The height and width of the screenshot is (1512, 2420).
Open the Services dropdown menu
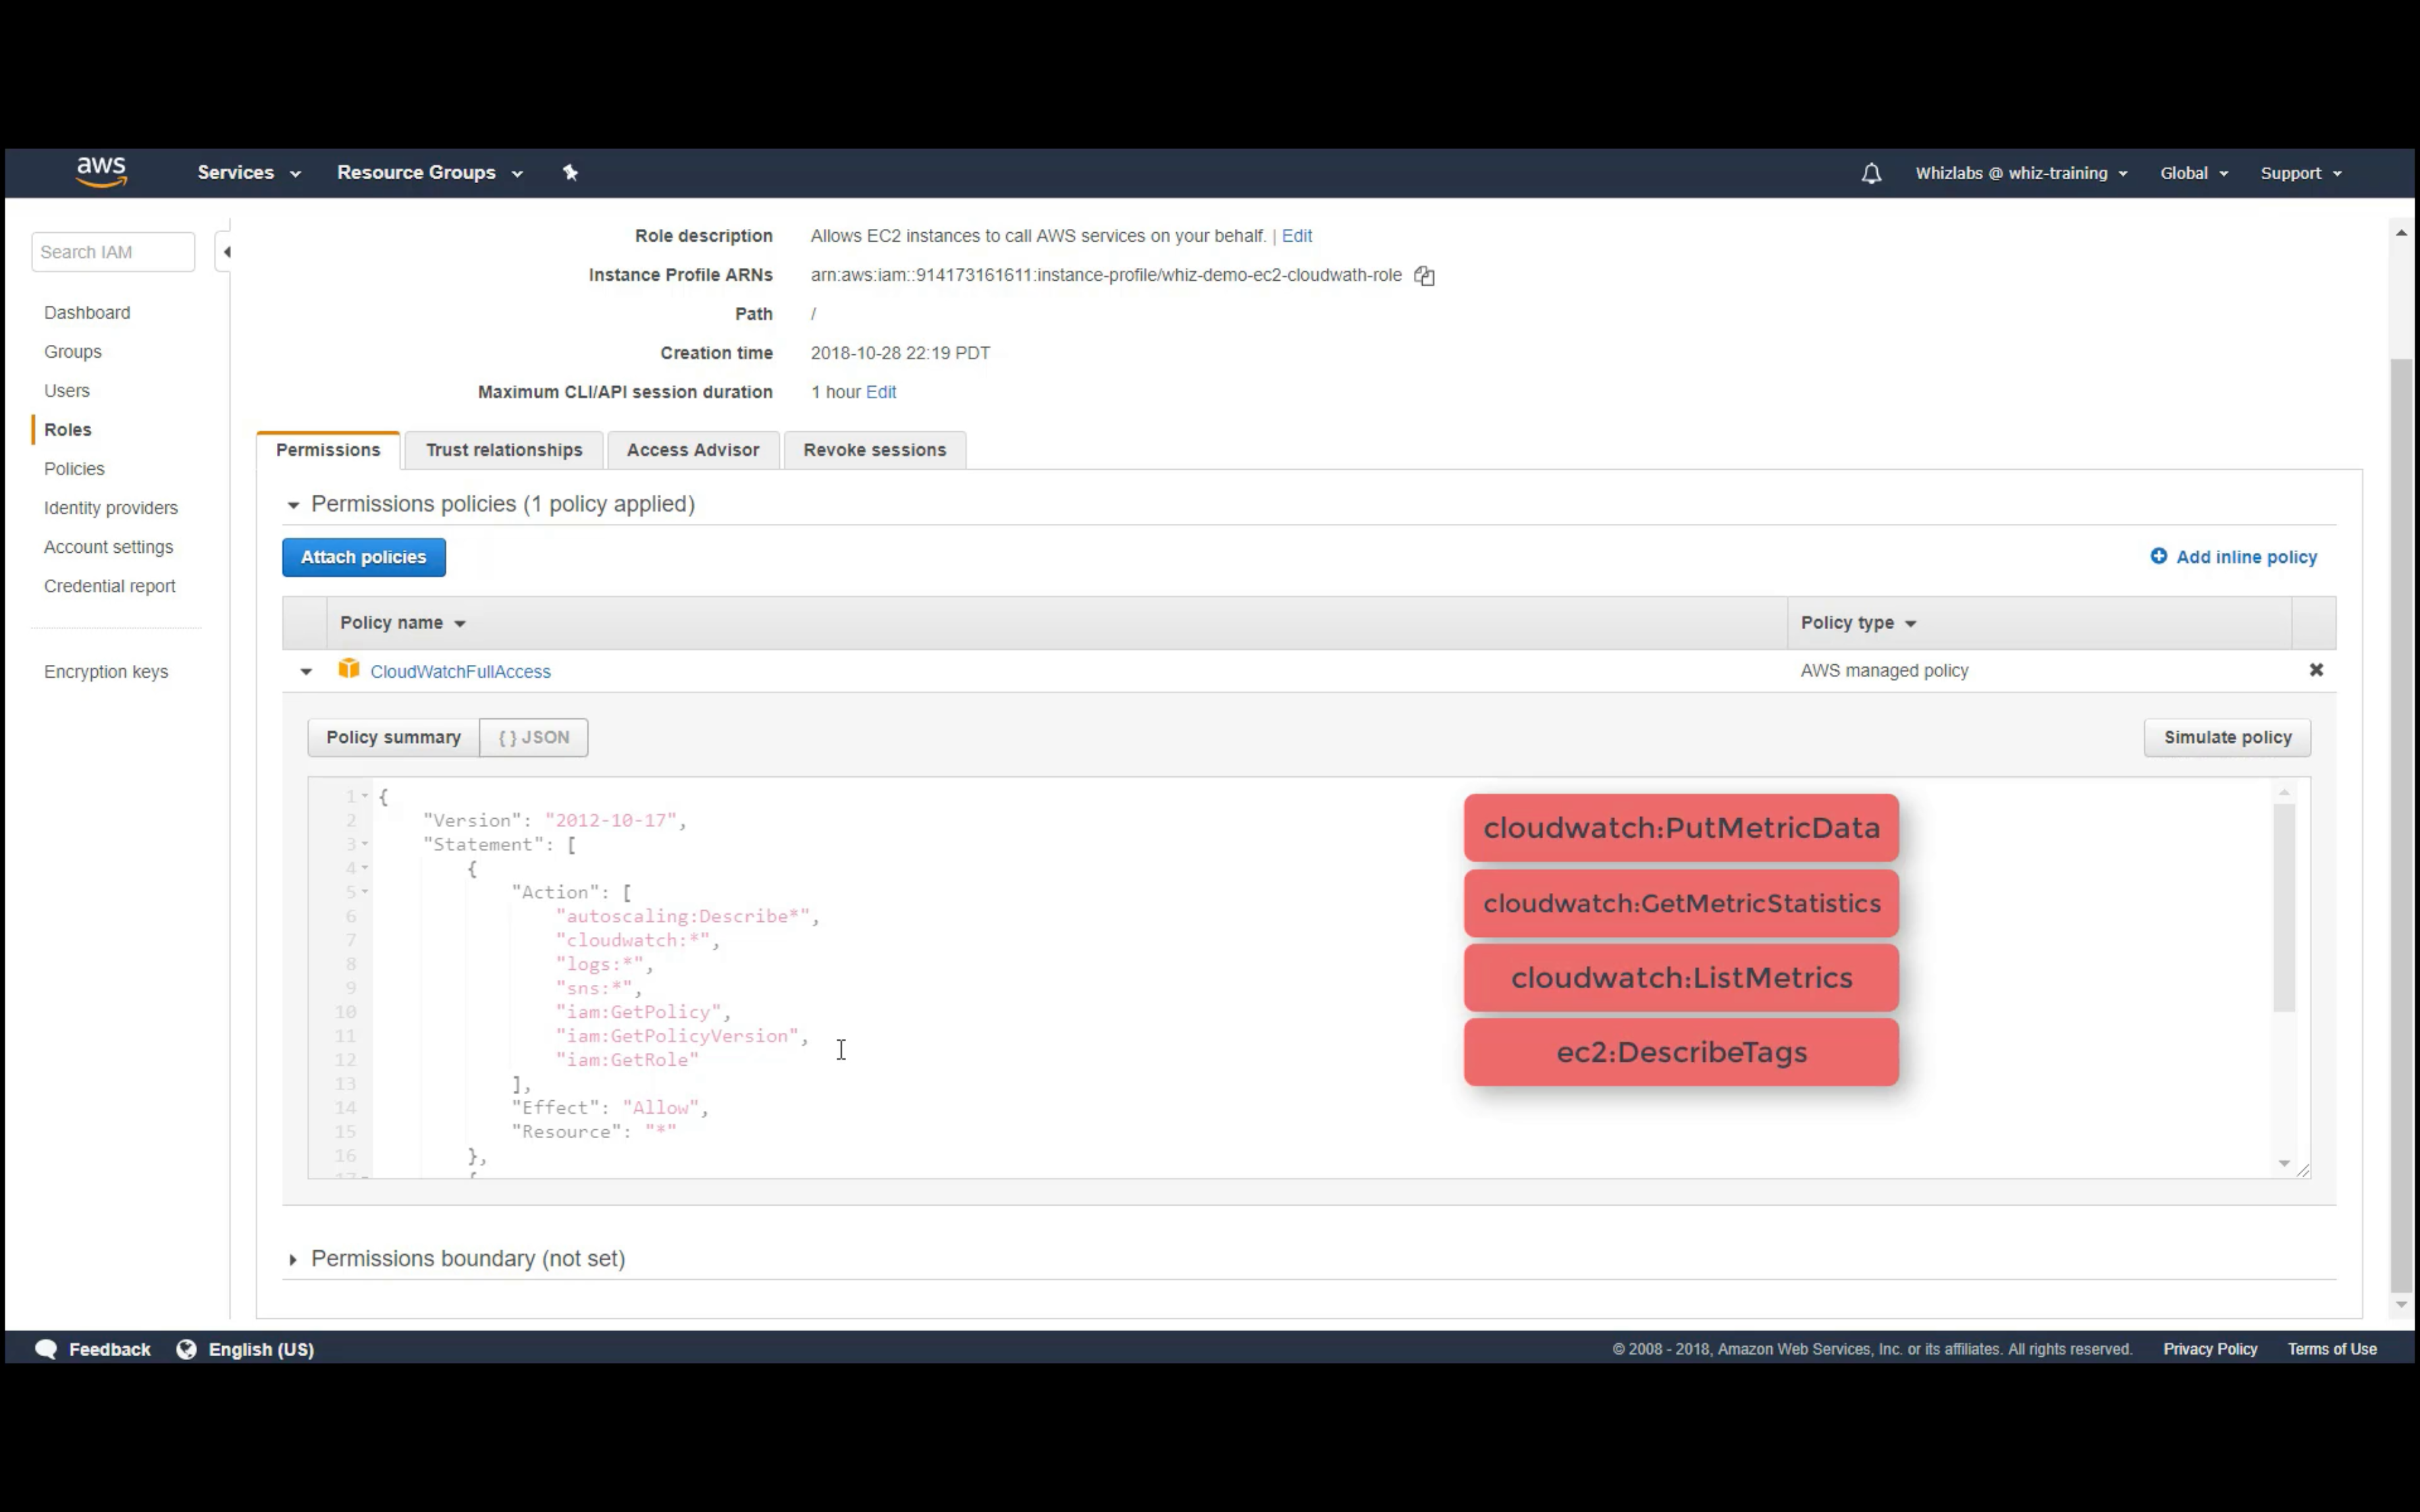point(248,173)
